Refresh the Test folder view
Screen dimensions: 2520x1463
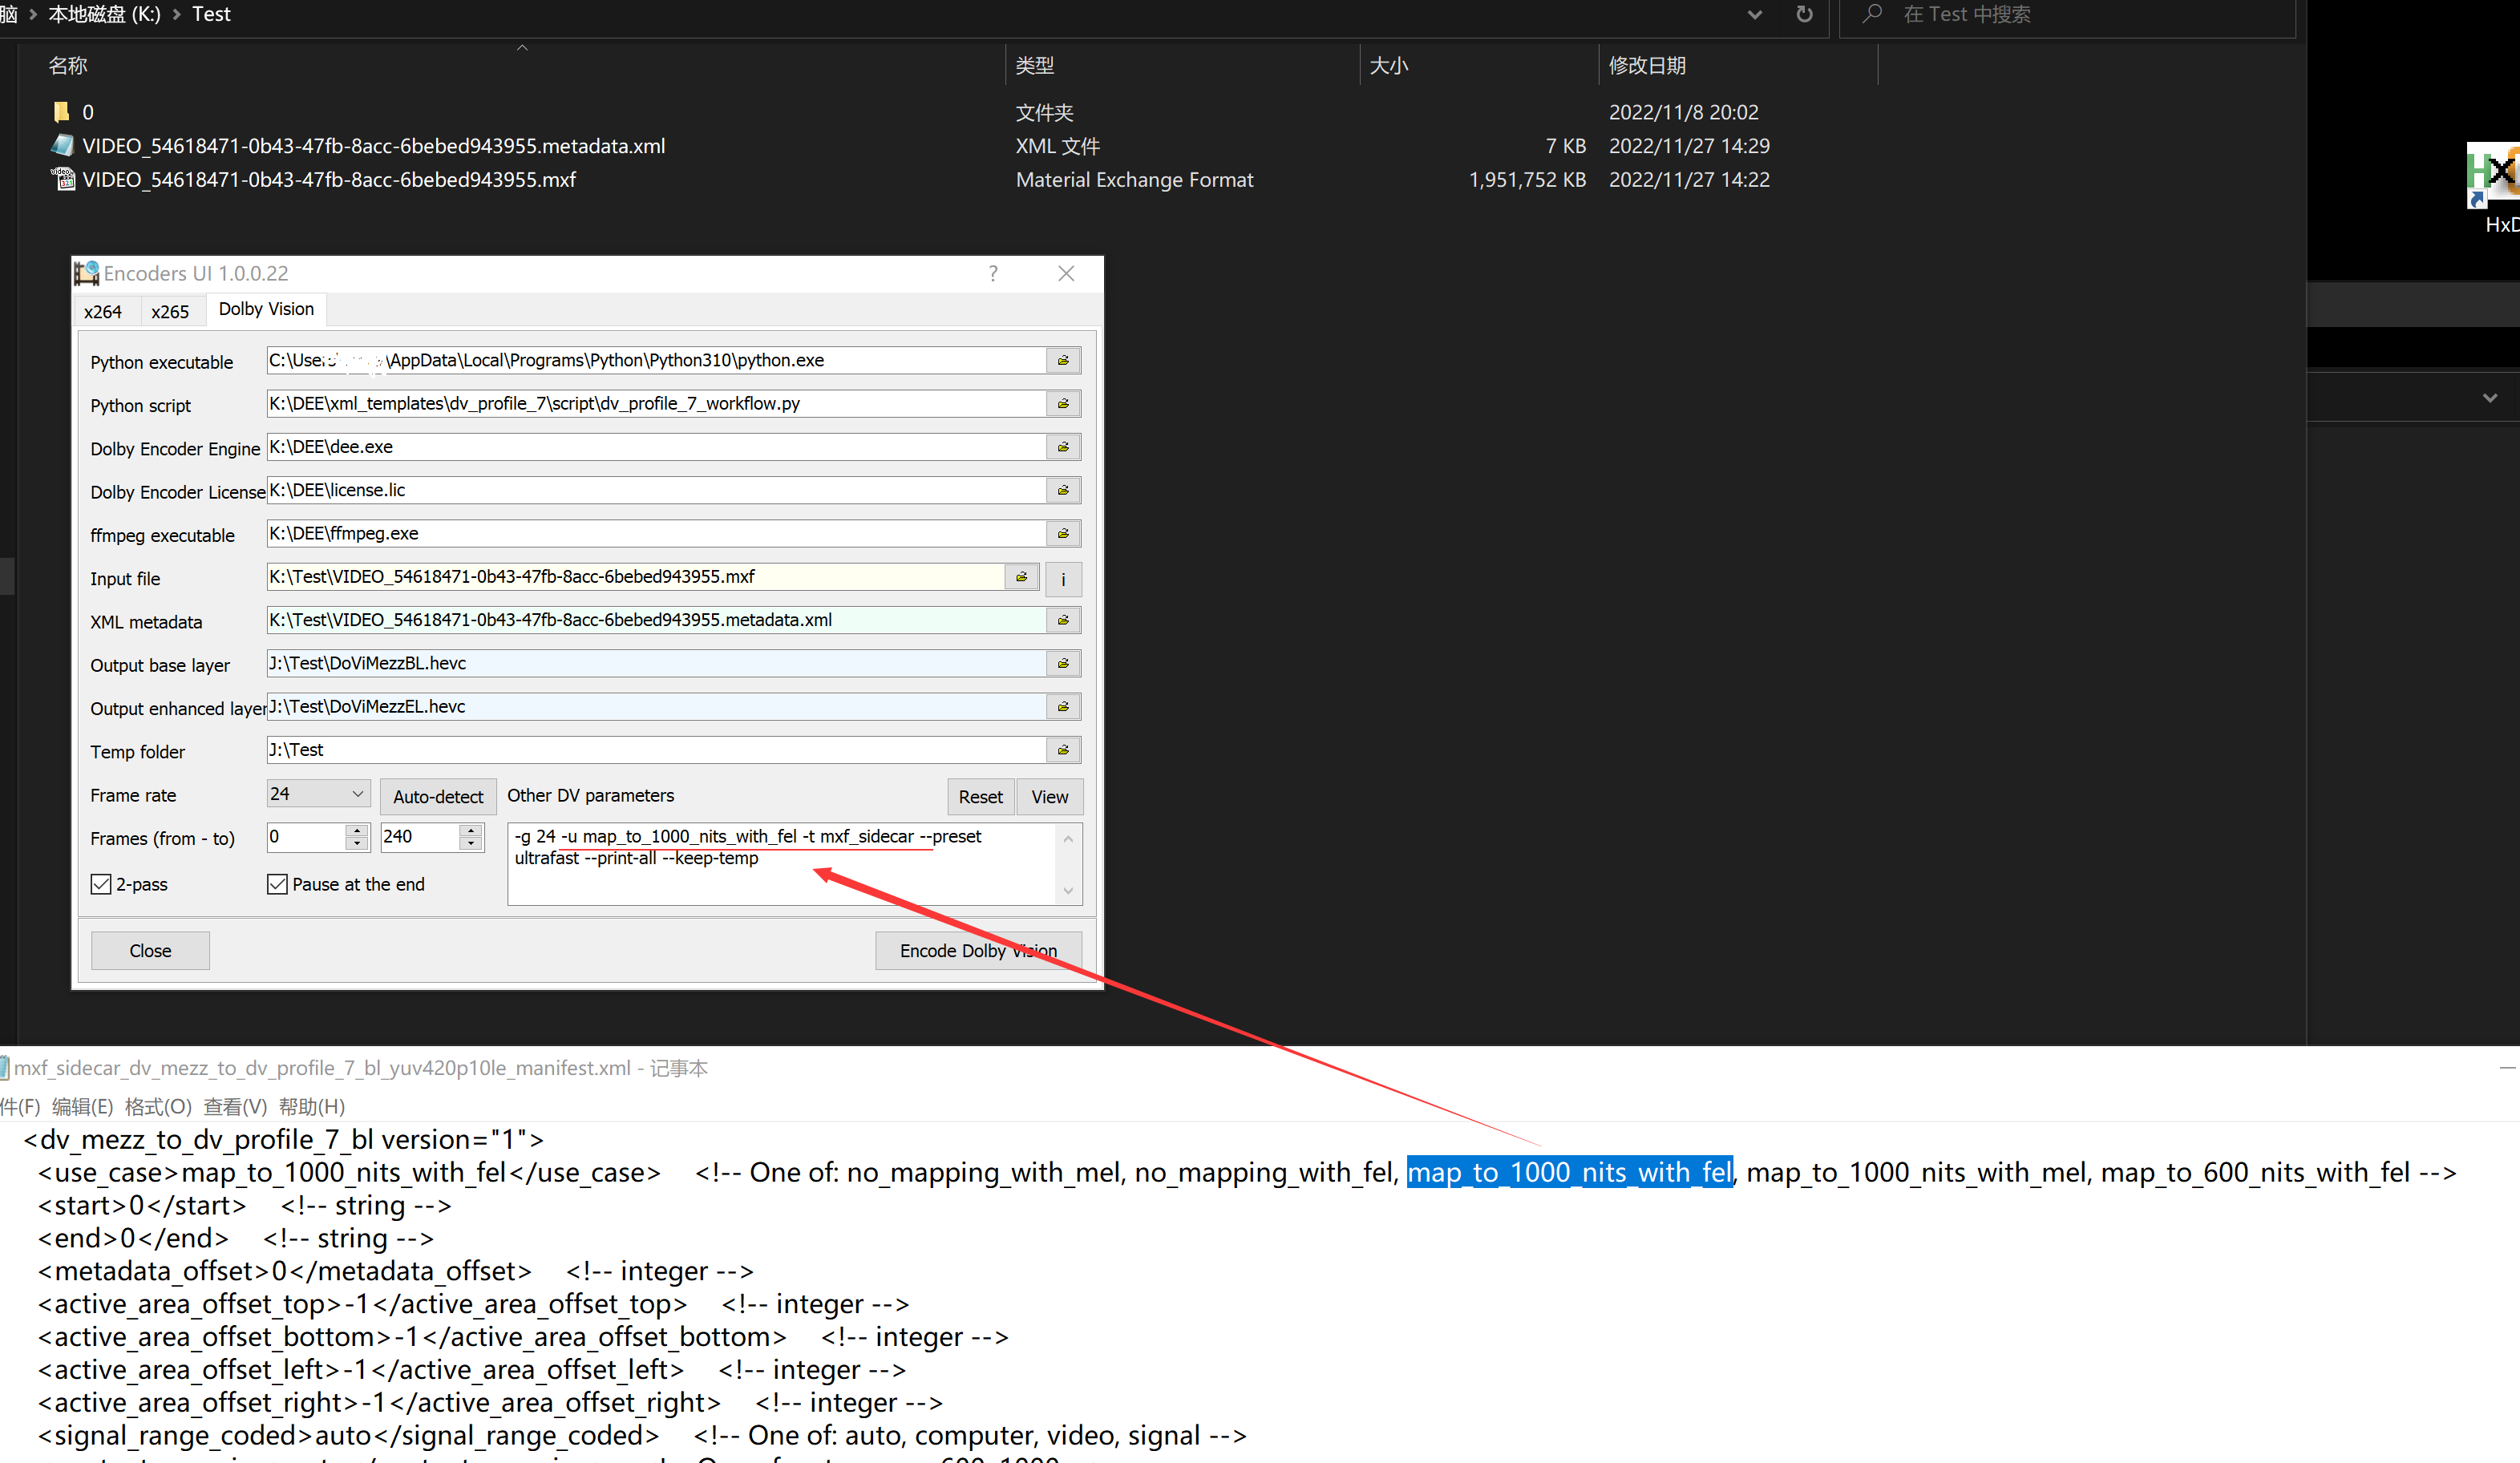pyautogui.click(x=1803, y=14)
